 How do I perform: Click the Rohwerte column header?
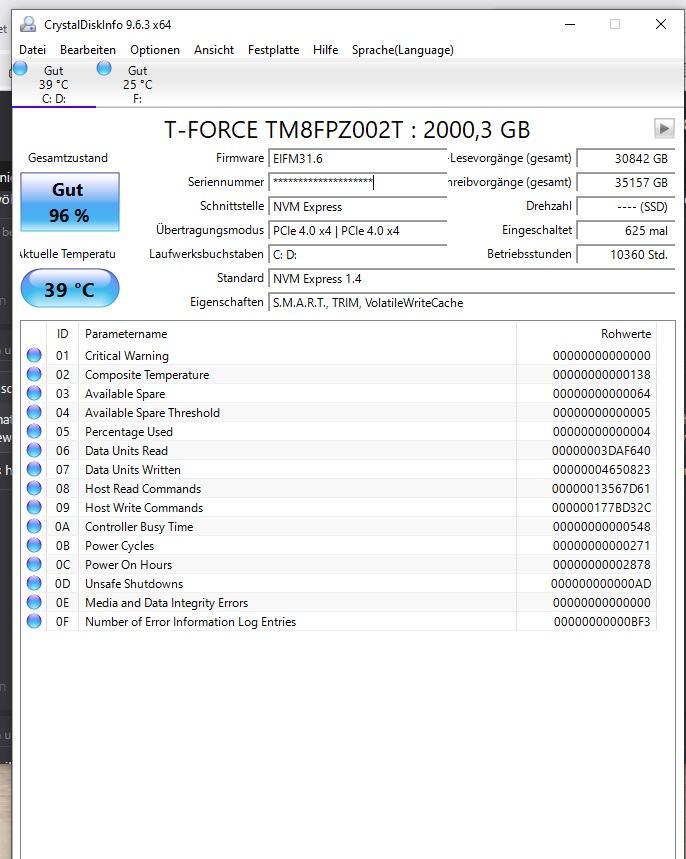tap(586, 334)
